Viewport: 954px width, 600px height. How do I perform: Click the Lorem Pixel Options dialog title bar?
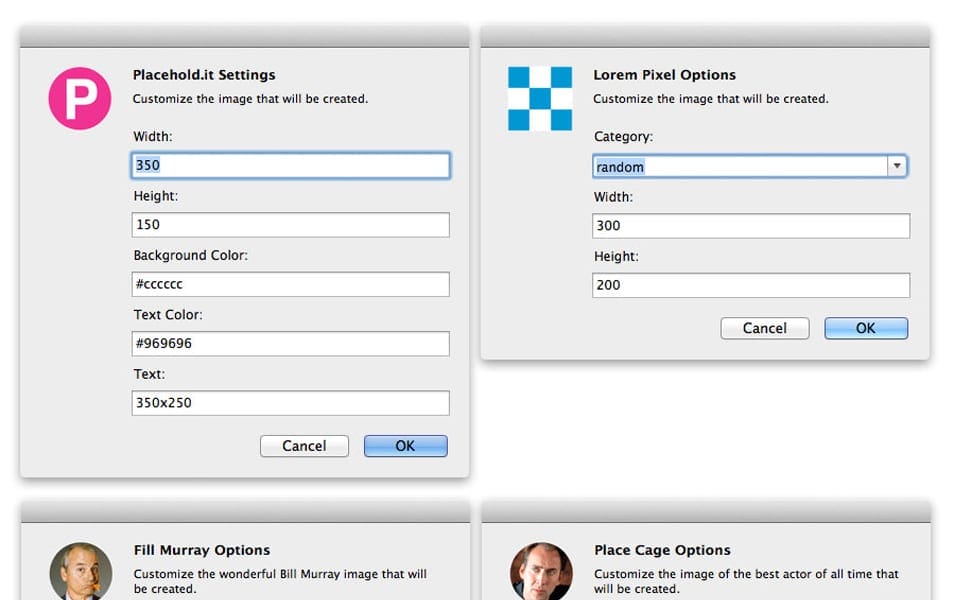tap(705, 37)
